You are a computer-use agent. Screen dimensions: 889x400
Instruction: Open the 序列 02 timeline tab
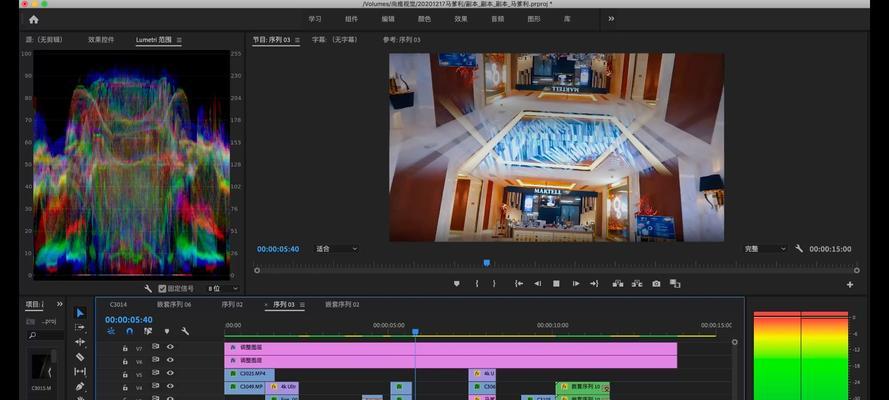tap(232, 304)
